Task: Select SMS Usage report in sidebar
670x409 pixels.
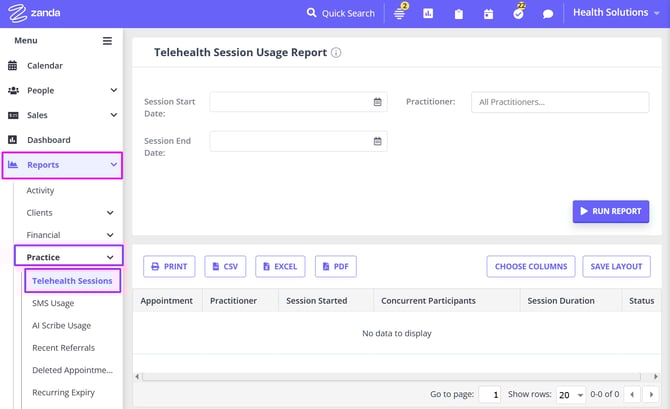Action: click(53, 303)
